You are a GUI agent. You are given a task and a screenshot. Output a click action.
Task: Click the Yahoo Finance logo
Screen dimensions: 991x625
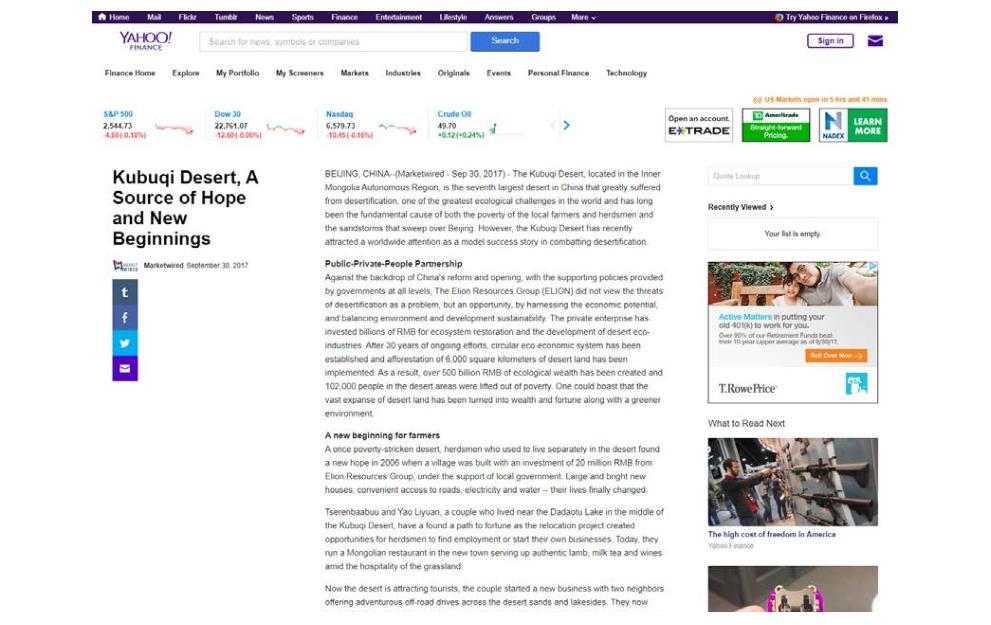[146, 41]
